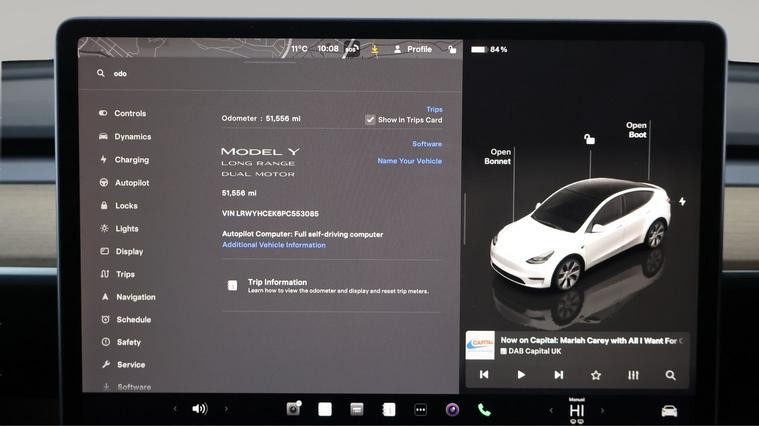
Task: Open the Autopilot settings menu
Action: tap(131, 183)
